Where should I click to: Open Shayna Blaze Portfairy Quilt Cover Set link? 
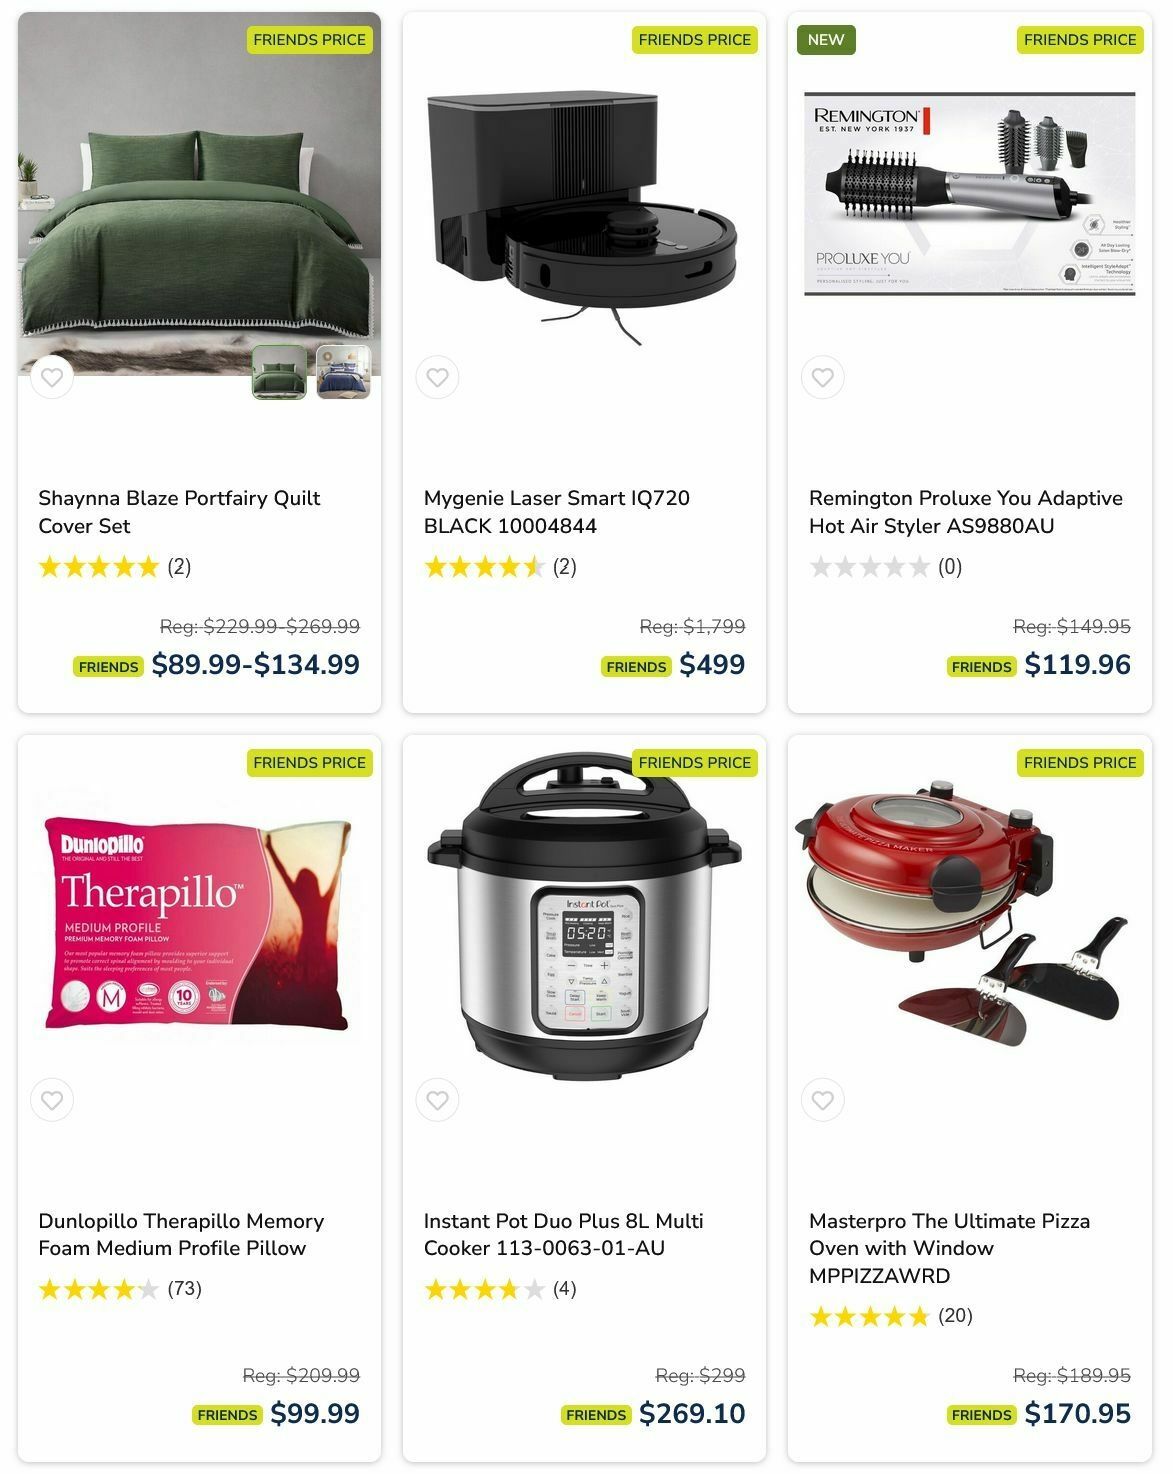point(179,512)
